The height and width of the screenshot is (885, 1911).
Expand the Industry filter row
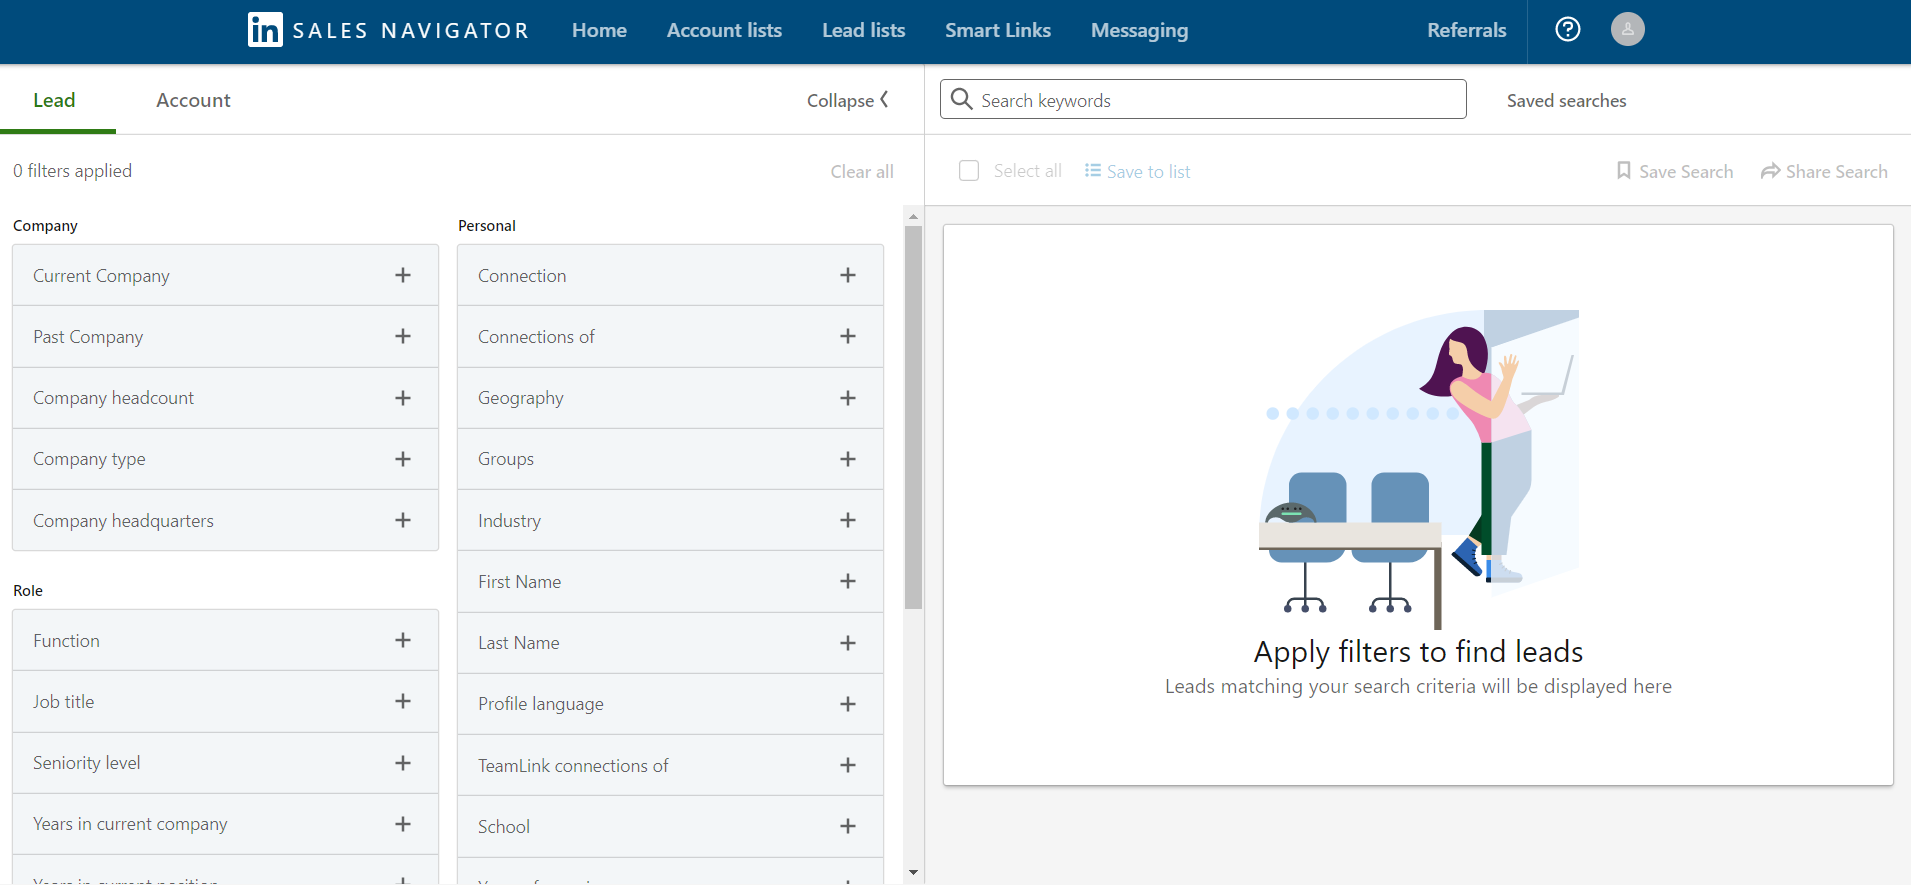[670, 520]
